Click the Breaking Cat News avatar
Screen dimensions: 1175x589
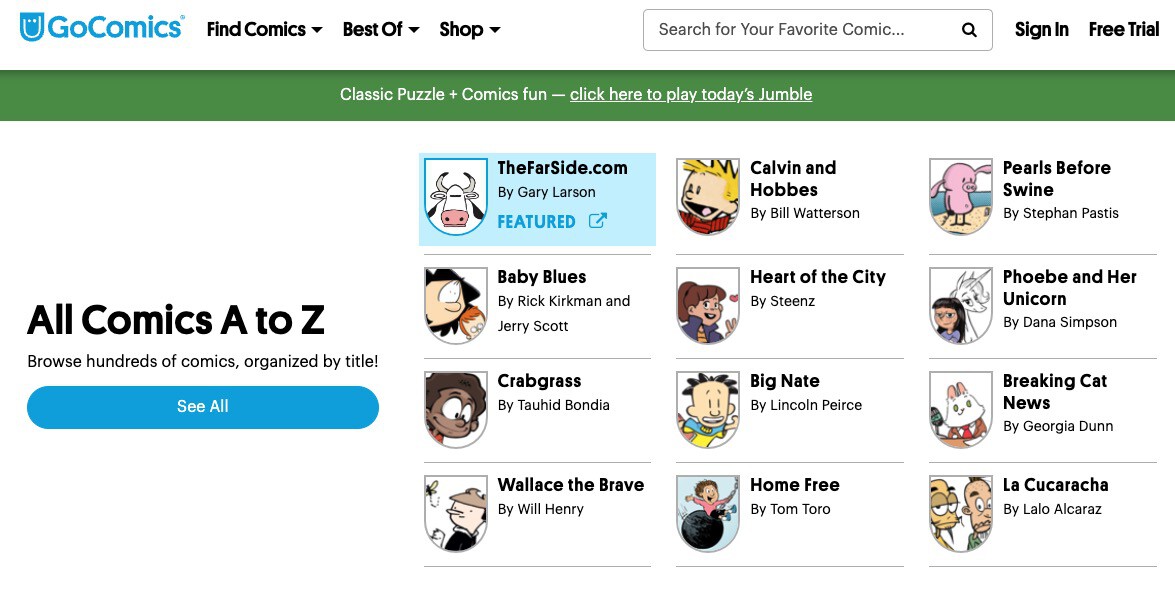point(960,409)
